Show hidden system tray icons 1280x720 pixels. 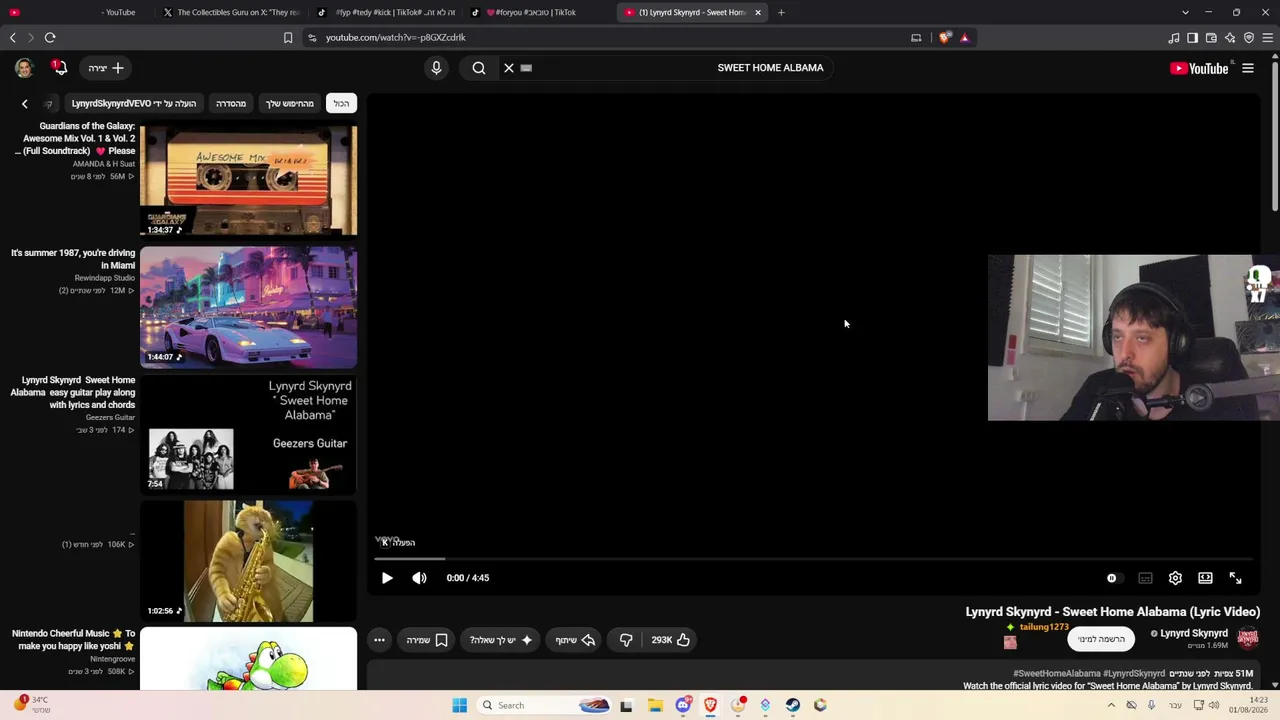click(1110, 705)
